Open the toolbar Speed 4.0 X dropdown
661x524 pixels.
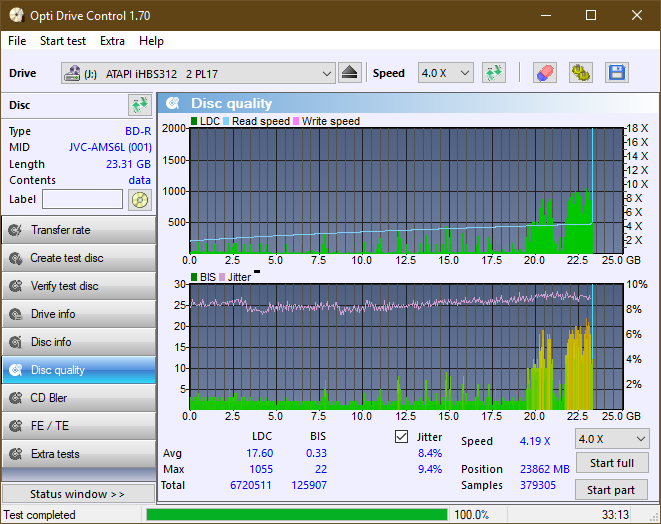(x=446, y=73)
